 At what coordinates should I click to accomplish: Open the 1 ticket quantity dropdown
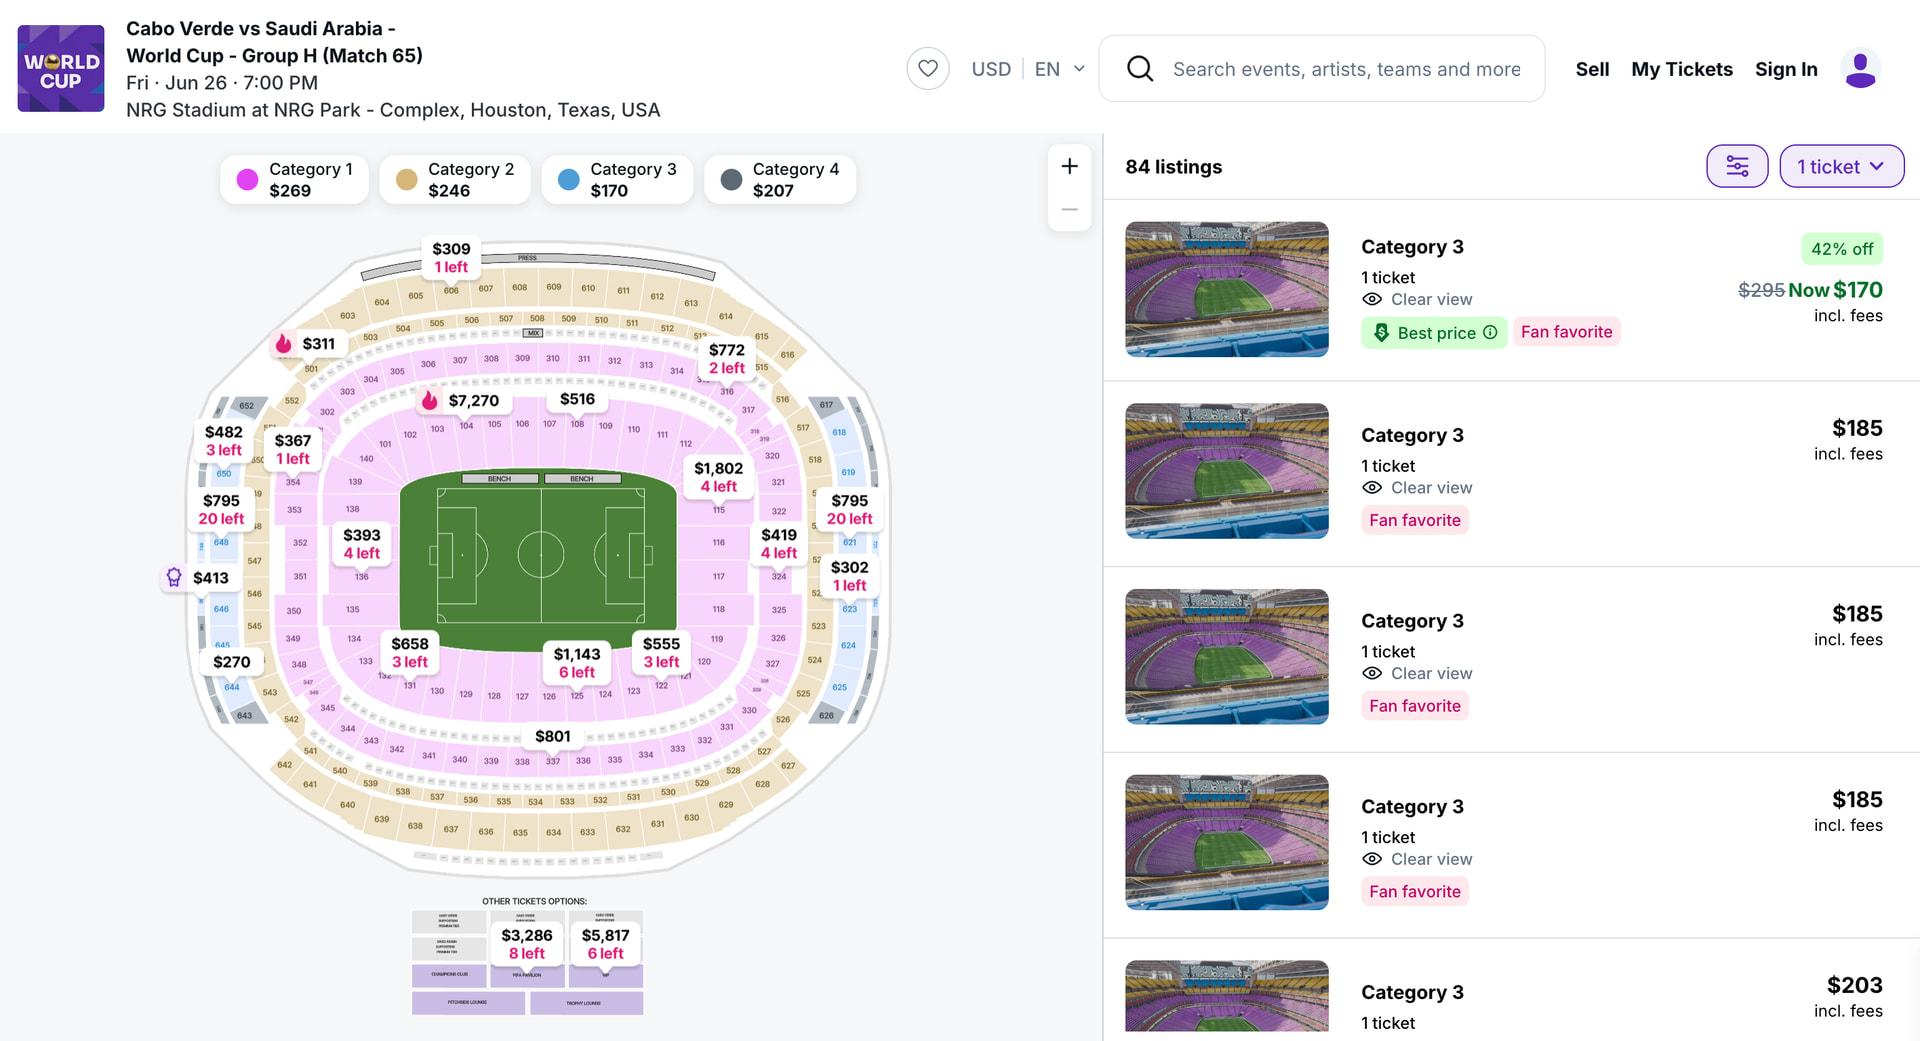tap(1841, 166)
